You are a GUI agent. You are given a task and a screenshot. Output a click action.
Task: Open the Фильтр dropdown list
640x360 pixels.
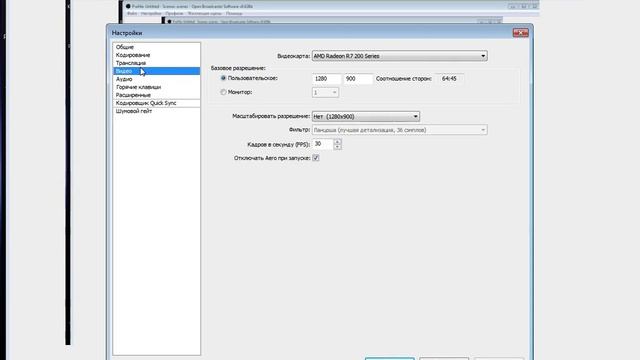pos(400,130)
